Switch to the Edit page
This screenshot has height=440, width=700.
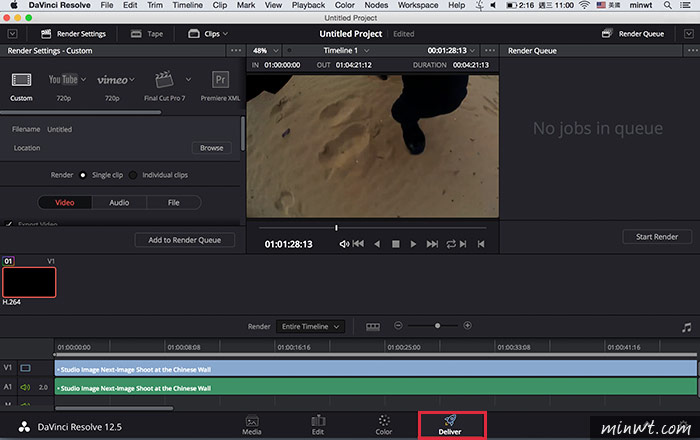[318, 425]
